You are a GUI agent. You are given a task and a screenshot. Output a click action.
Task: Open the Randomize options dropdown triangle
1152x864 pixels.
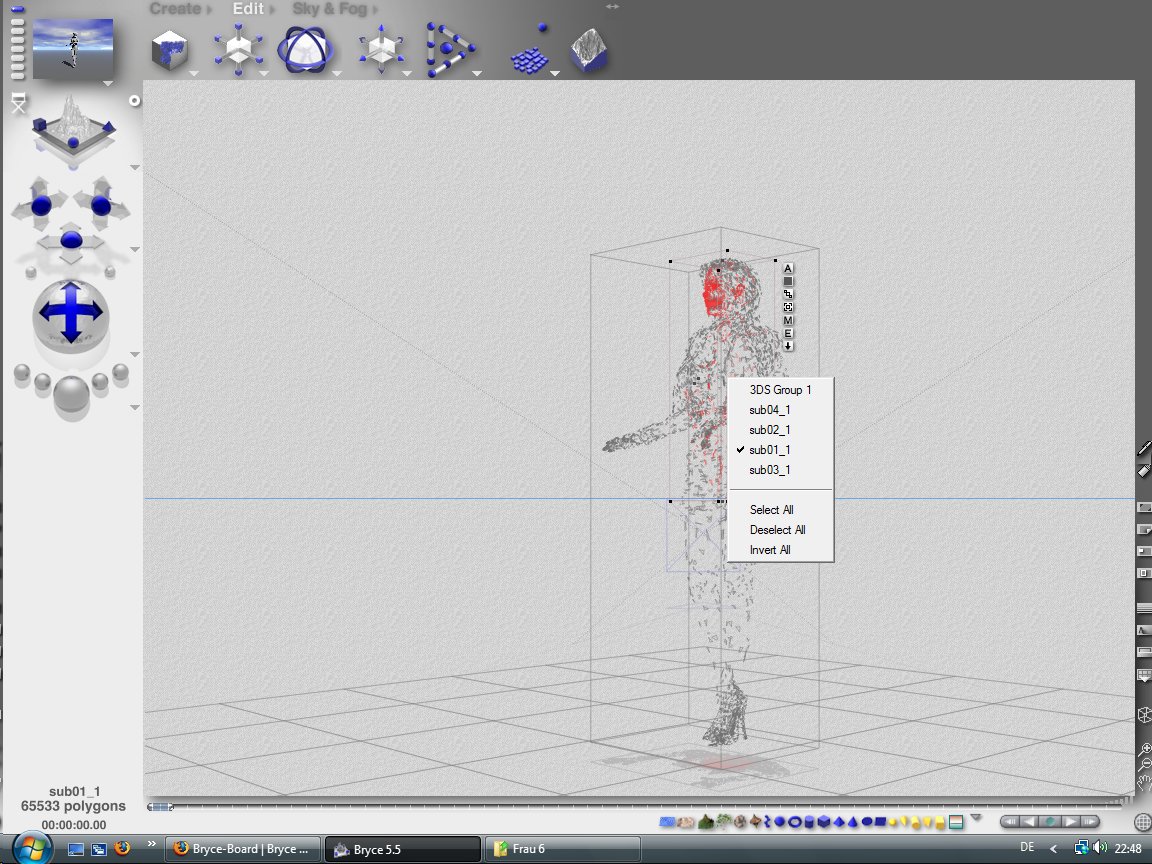coord(555,73)
